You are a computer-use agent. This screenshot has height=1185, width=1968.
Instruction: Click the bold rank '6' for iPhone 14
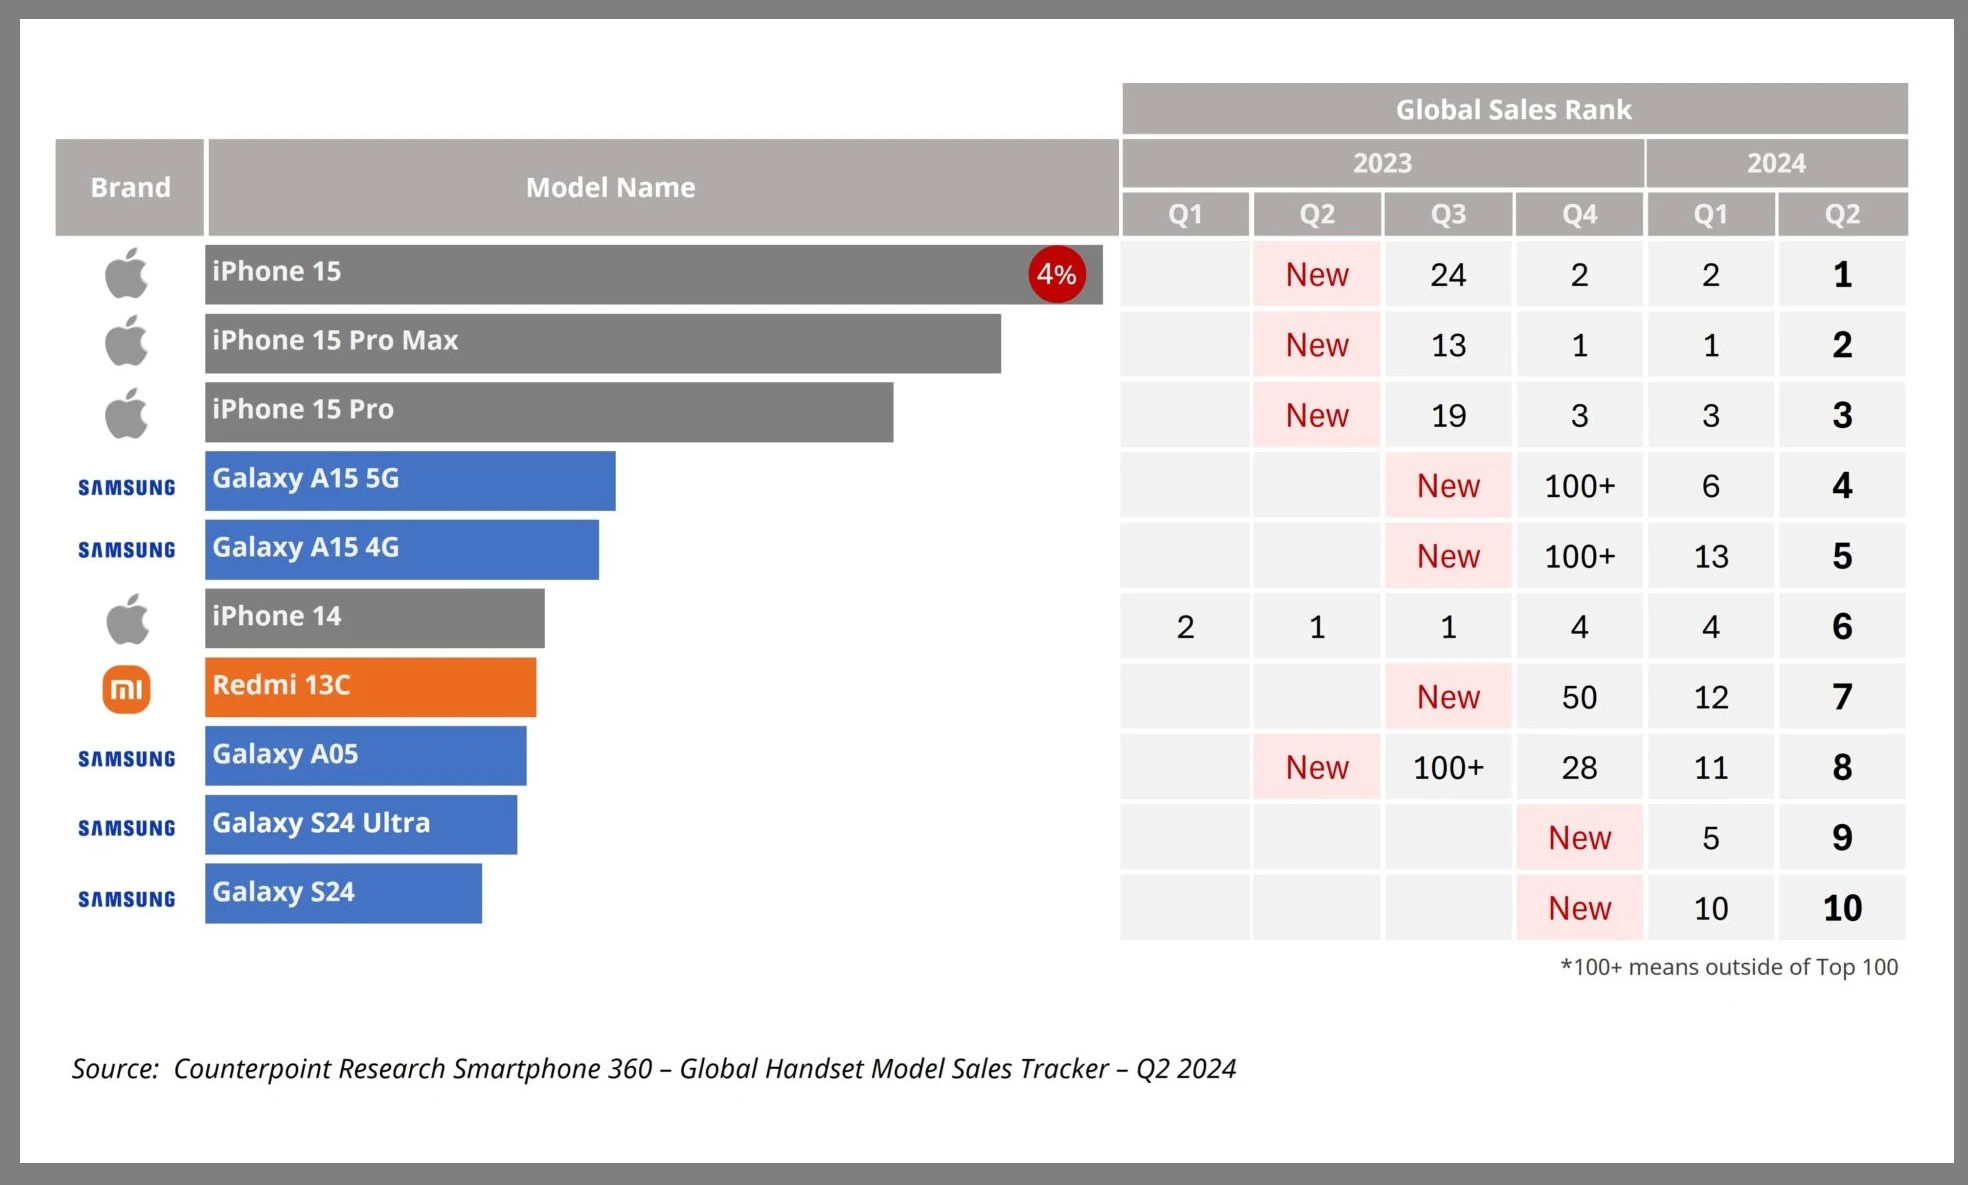pyautogui.click(x=1843, y=626)
